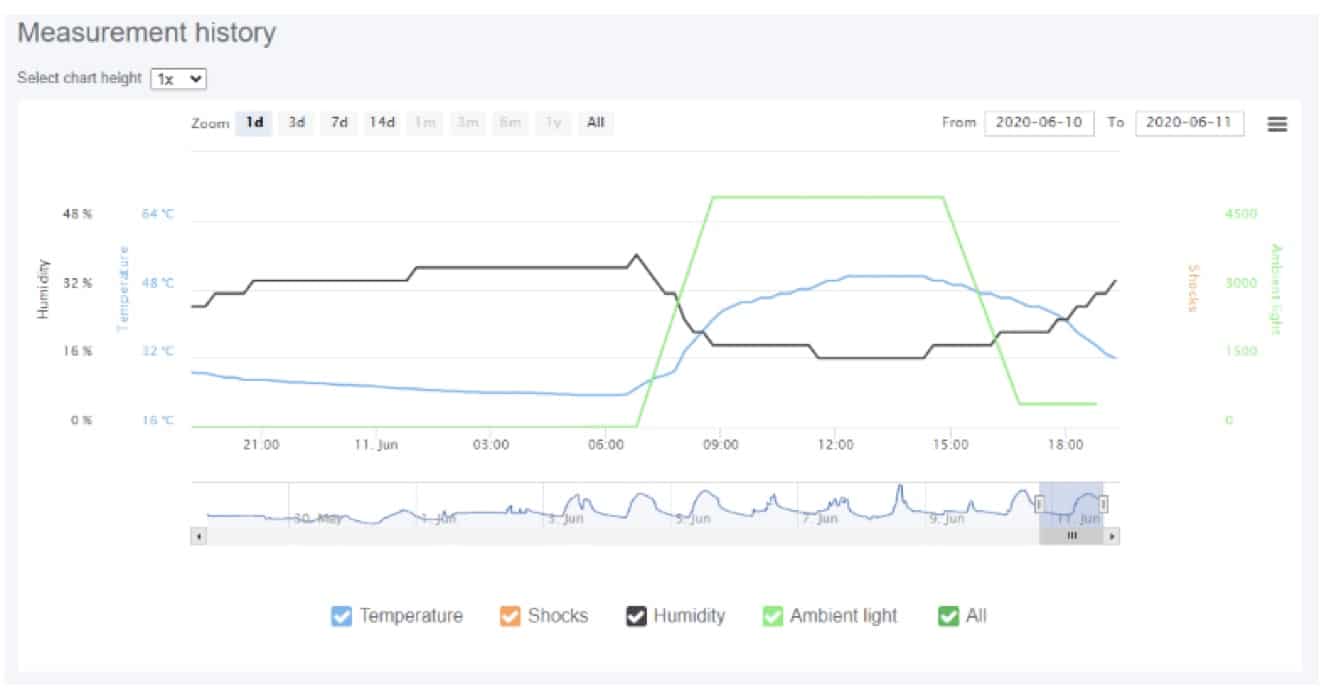Open the chart height dropdown
Viewport: 1325px width, 693px height.
coord(178,78)
